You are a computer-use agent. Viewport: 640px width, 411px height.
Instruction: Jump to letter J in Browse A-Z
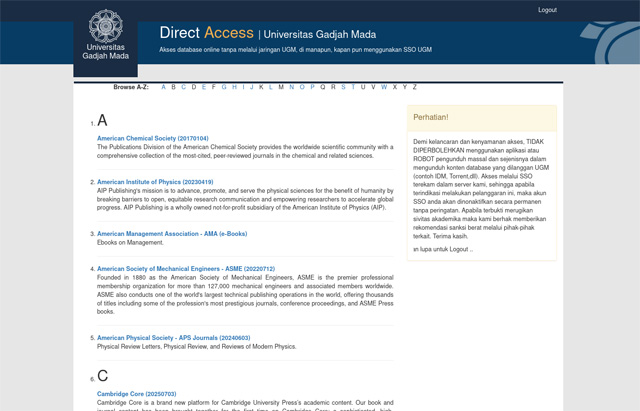coord(252,87)
